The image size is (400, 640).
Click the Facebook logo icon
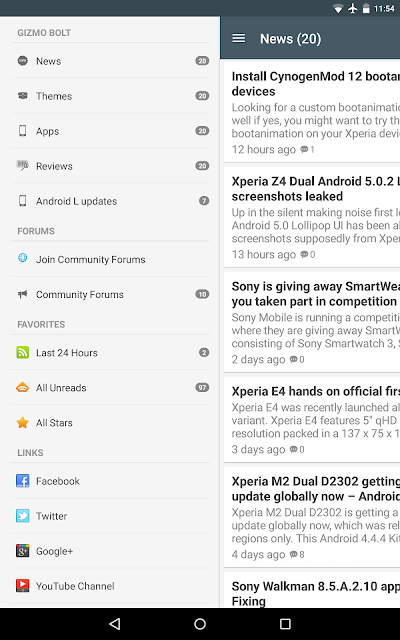23,481
